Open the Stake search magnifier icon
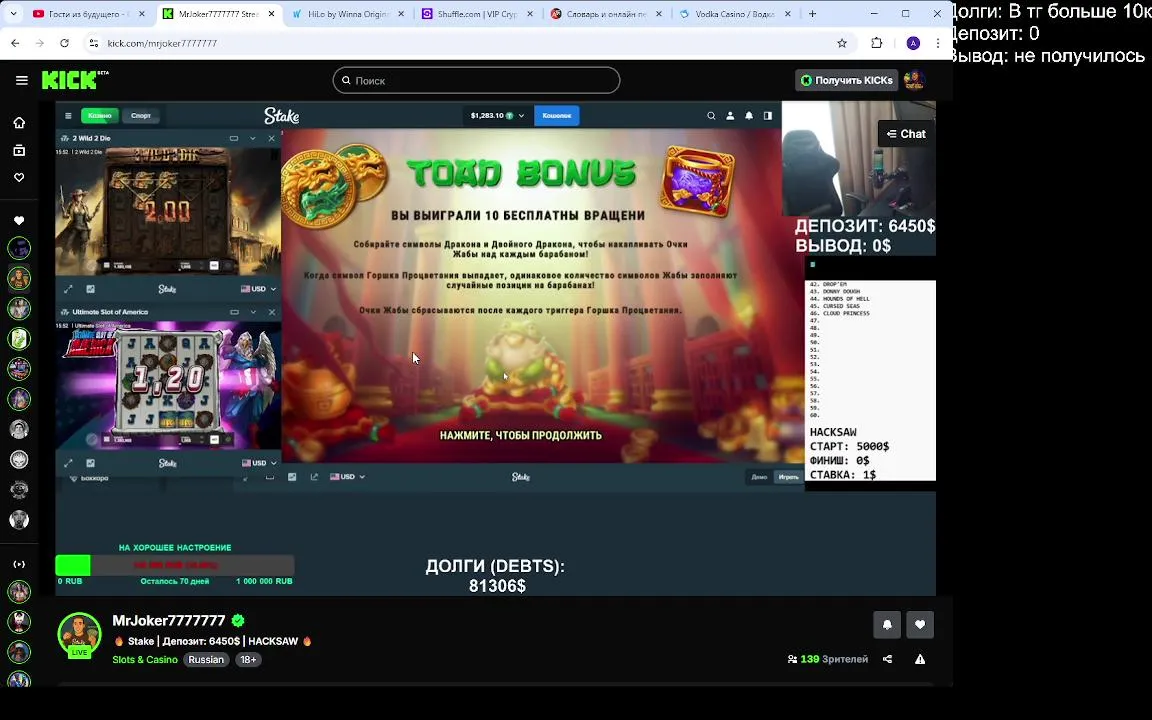The width and height of the screenshot is (1152, 720). (710, 115)
